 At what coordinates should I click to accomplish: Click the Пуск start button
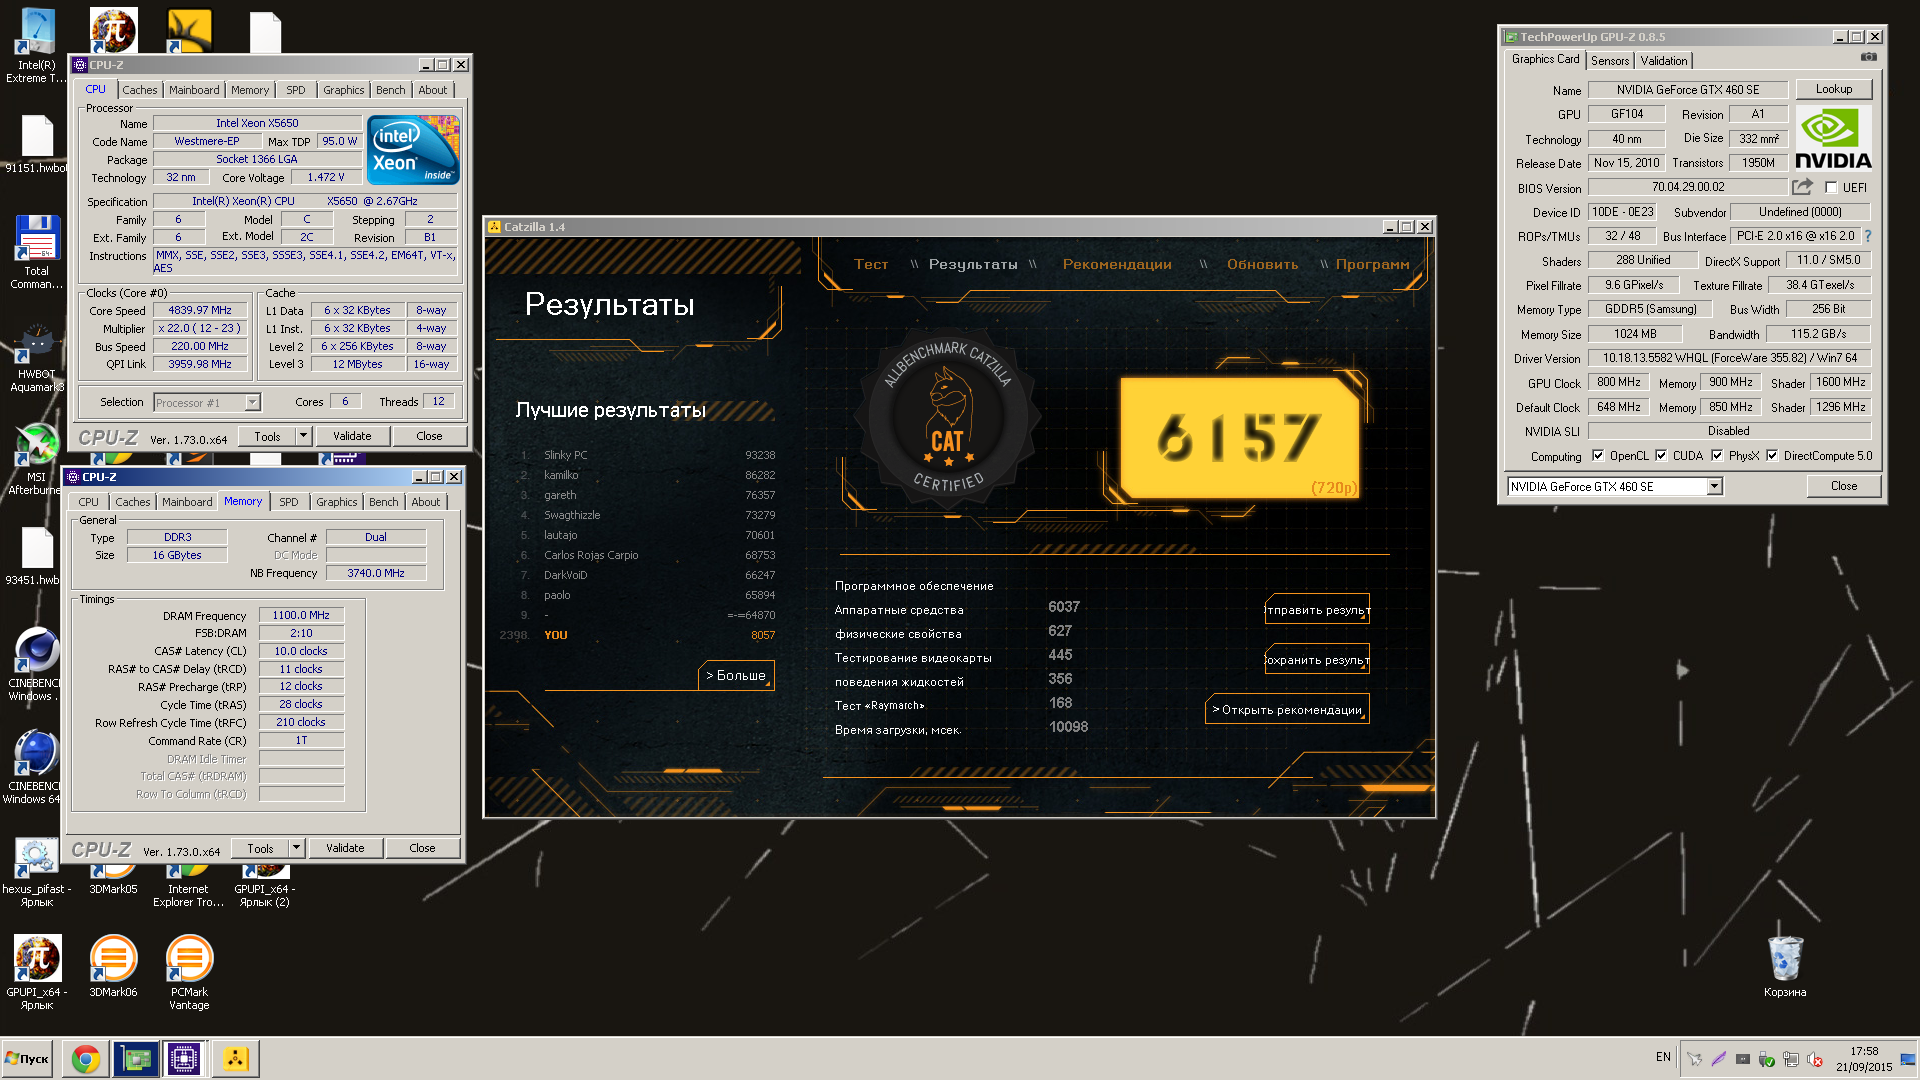(27, 1058)
